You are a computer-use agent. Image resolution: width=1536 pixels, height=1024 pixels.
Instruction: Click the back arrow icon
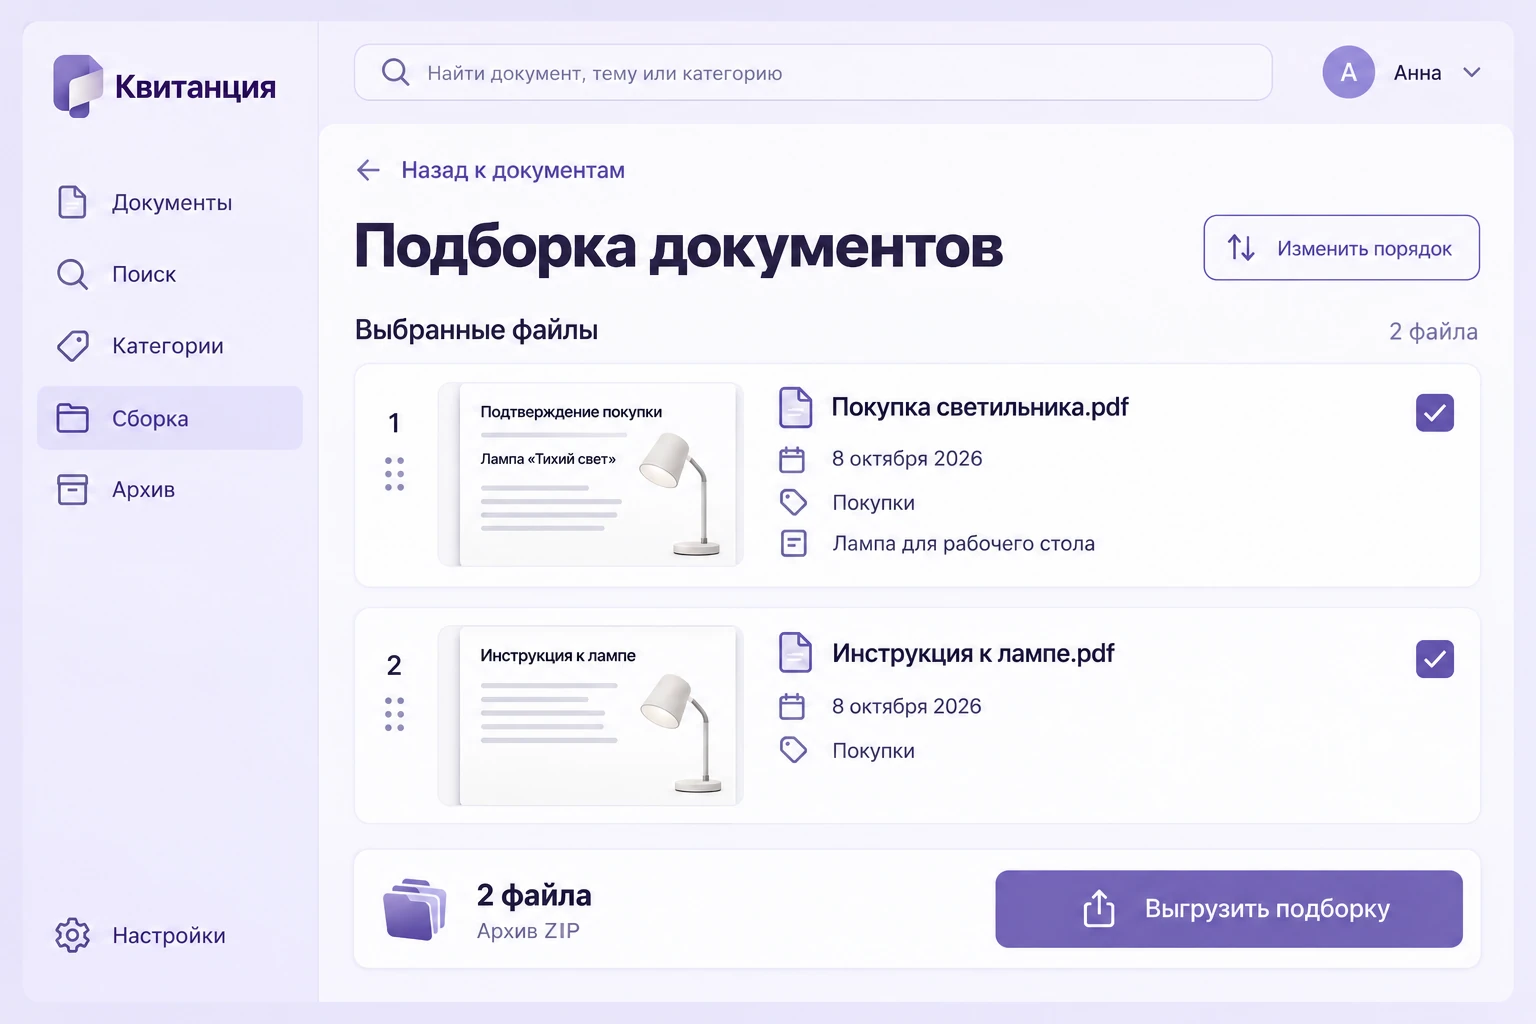click(368, 170)
